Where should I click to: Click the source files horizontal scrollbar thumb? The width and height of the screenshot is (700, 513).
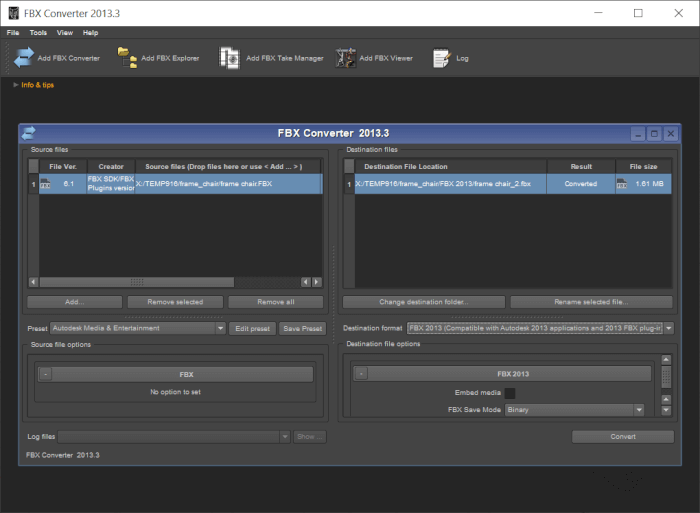pos(137,282)
